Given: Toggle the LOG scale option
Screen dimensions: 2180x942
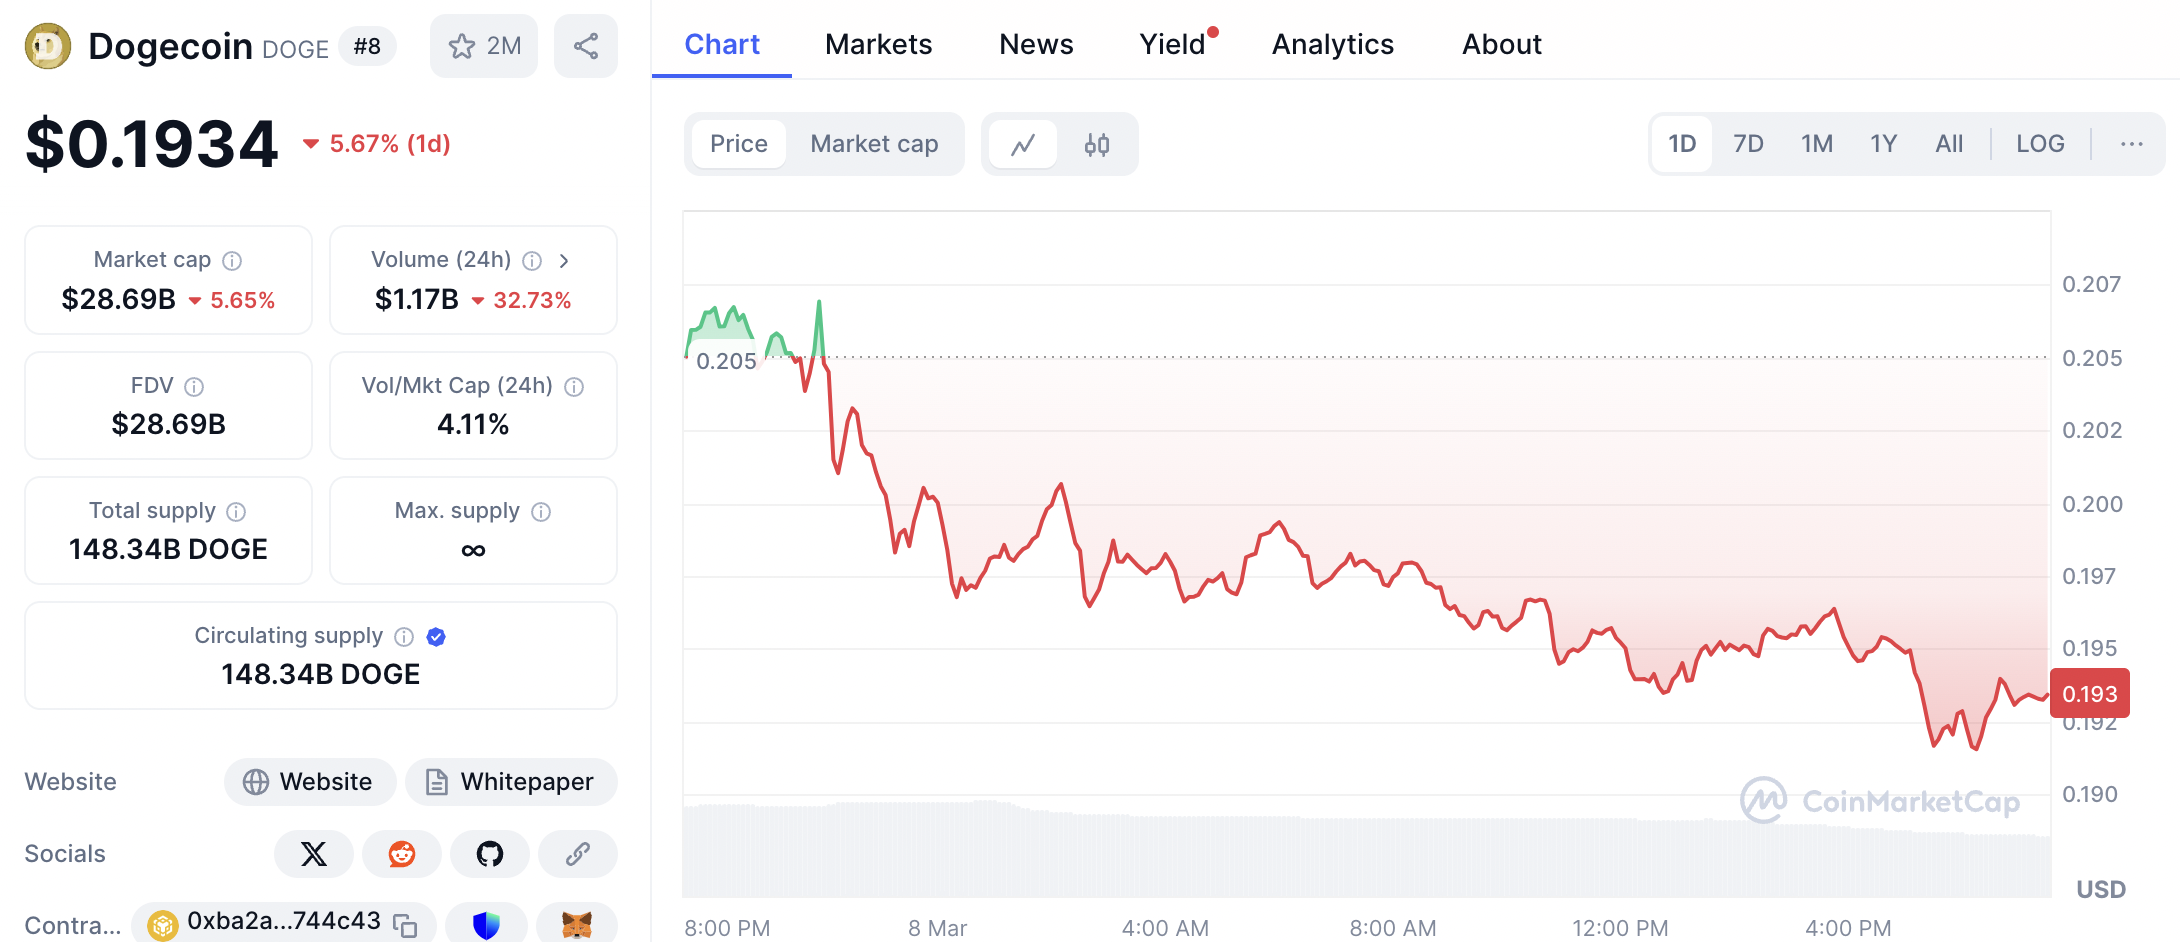Looking at the screenshot, I should pos(2040,144).
